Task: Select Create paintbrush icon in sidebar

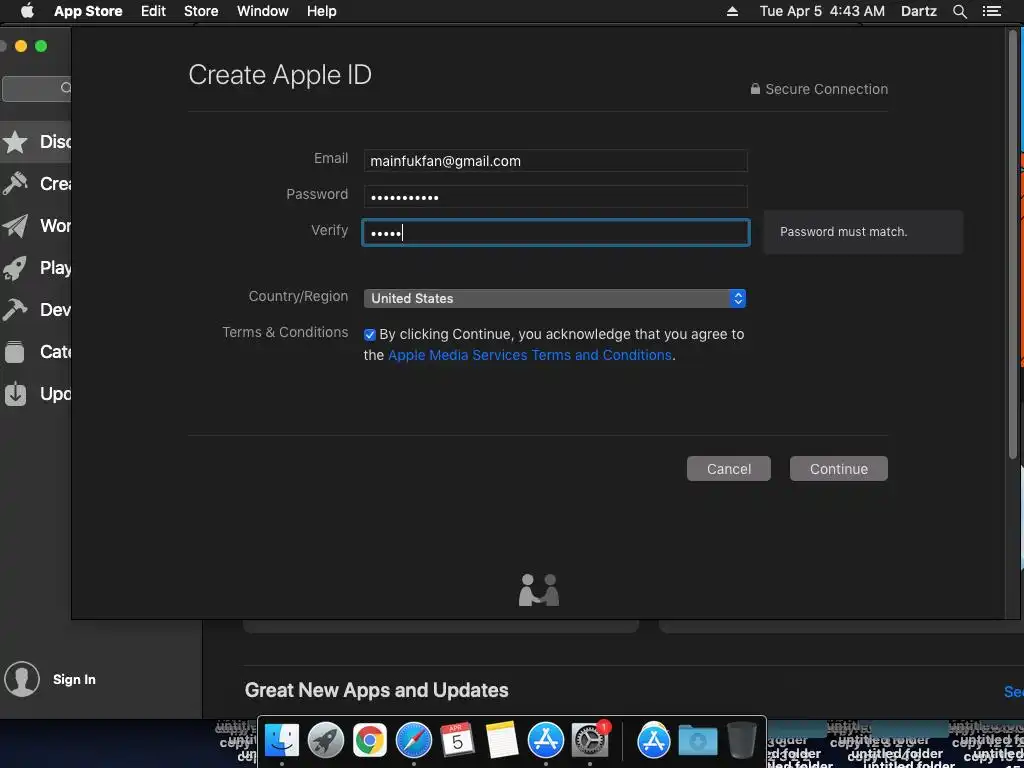Action: (15, 184)
